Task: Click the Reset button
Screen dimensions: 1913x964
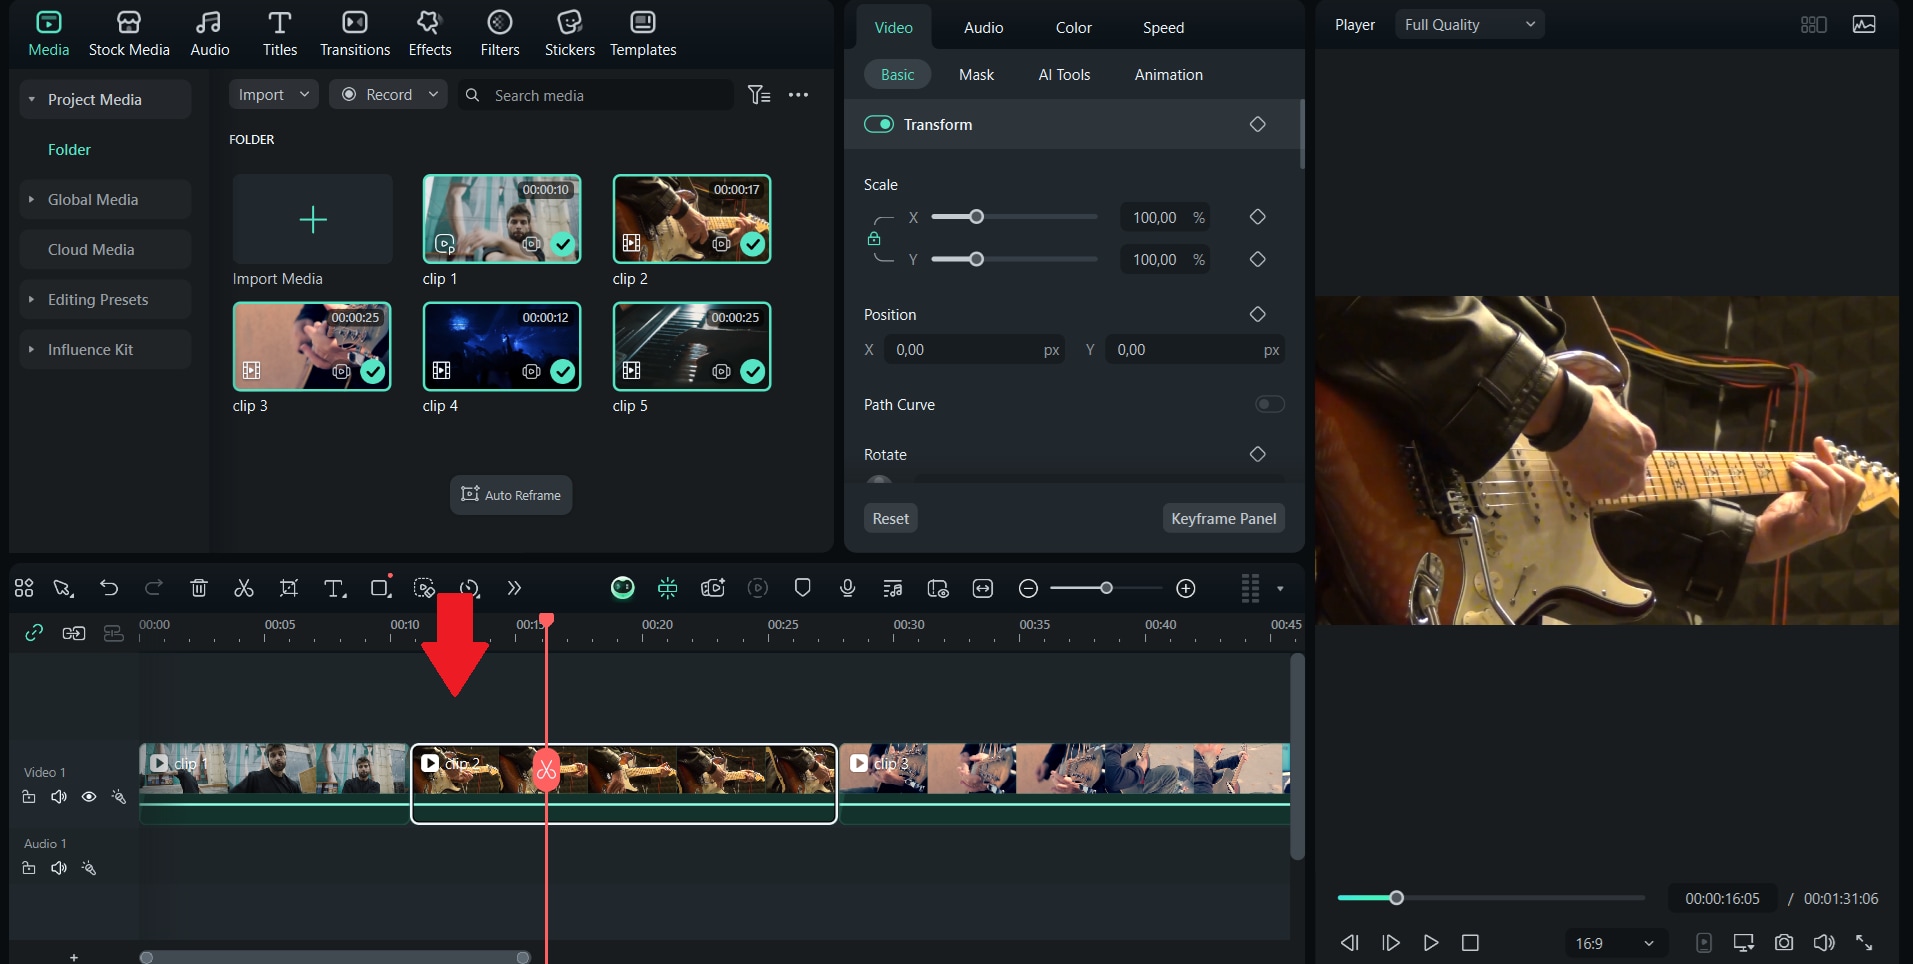Action: 891,519
